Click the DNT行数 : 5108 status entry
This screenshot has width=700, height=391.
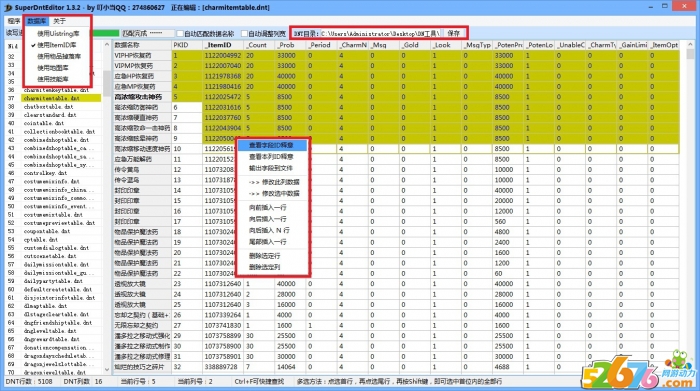click(x=29, y=382)
